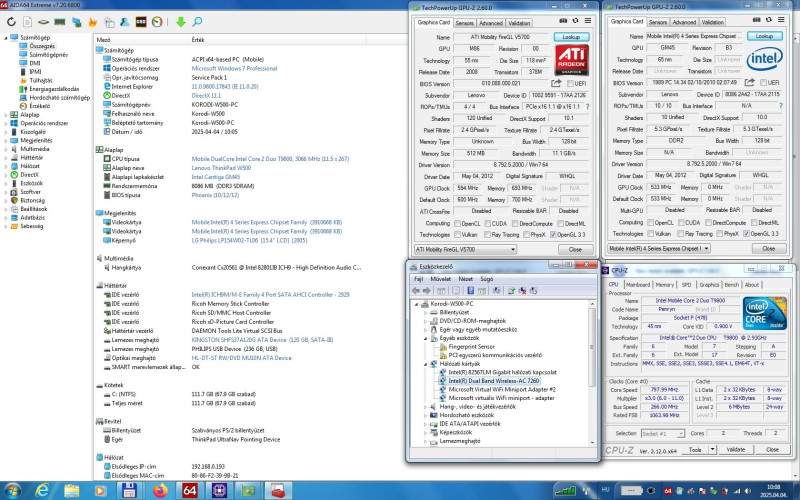Click the camera screenshot icon in Intel GPU-Z

[x=757, y=20]
